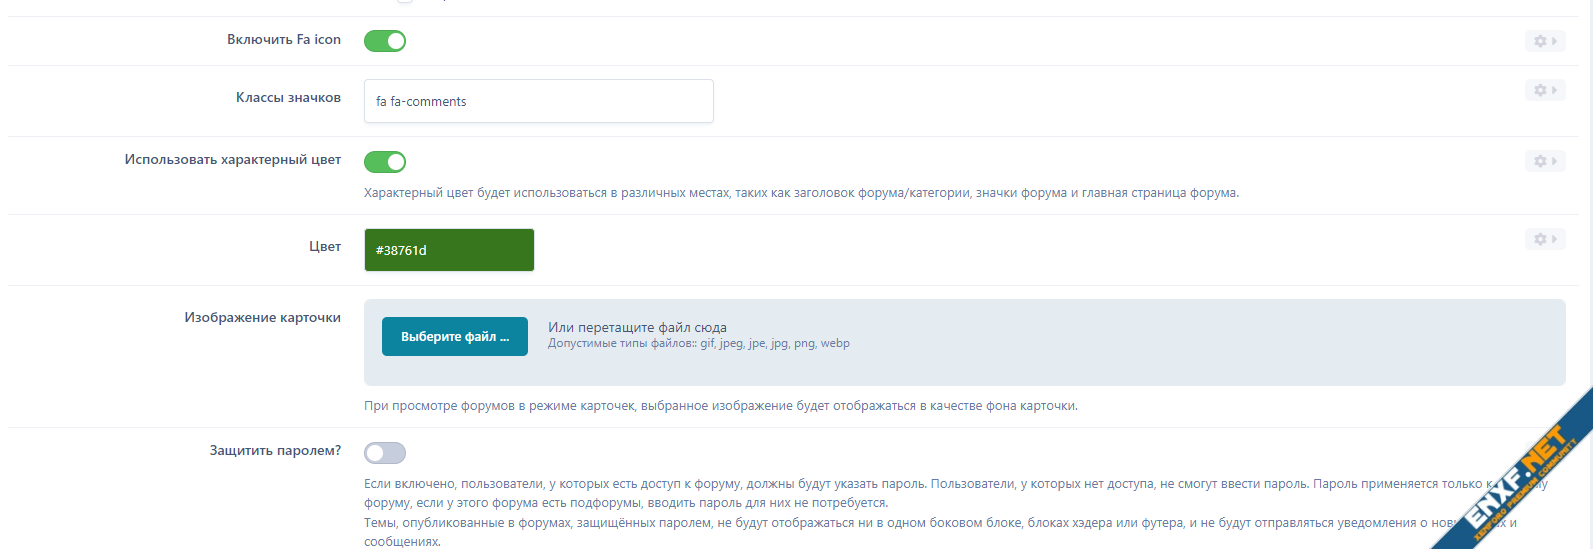Enable the Защитить паролем toggle

(x=385, y=453)
